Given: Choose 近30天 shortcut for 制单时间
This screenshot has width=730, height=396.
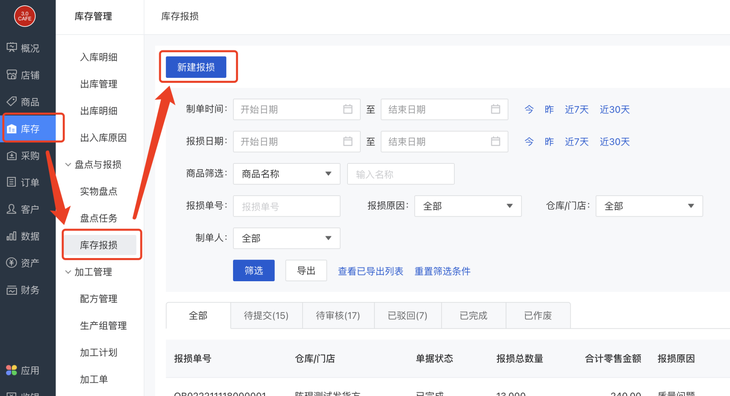Looking at the screenshot, I should coord(615,109).
